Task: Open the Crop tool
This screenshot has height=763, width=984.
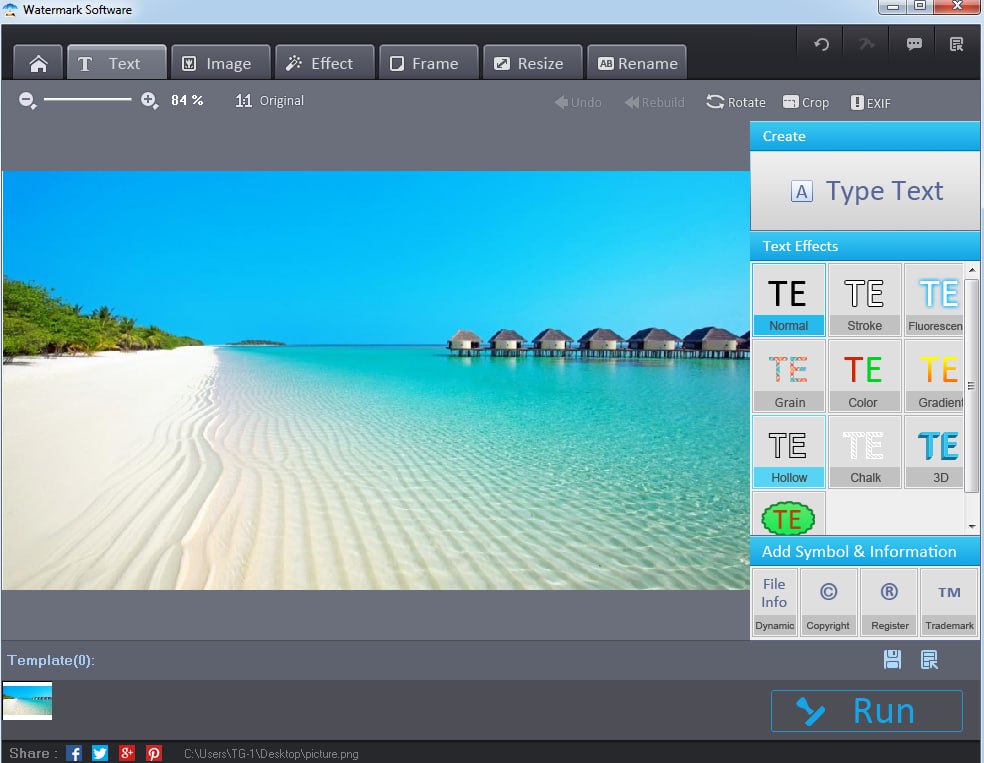Action: 805,102
